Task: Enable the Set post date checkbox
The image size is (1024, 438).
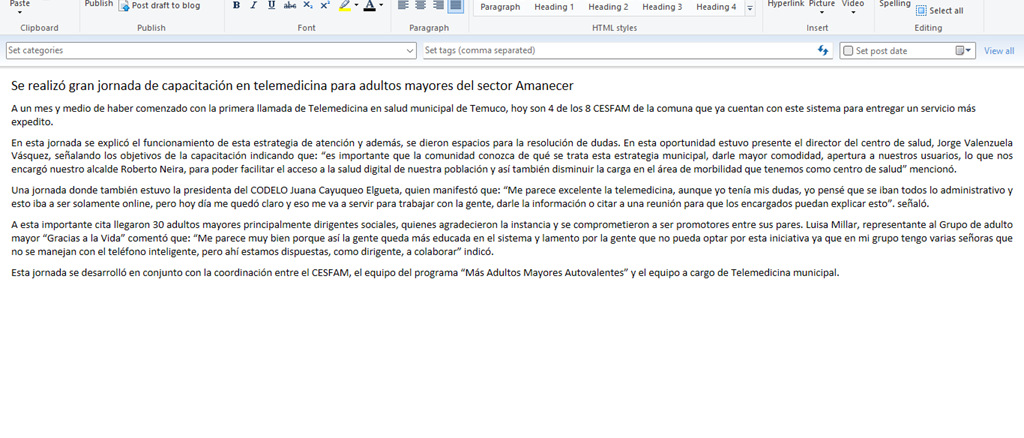Action: coord(848,51)
